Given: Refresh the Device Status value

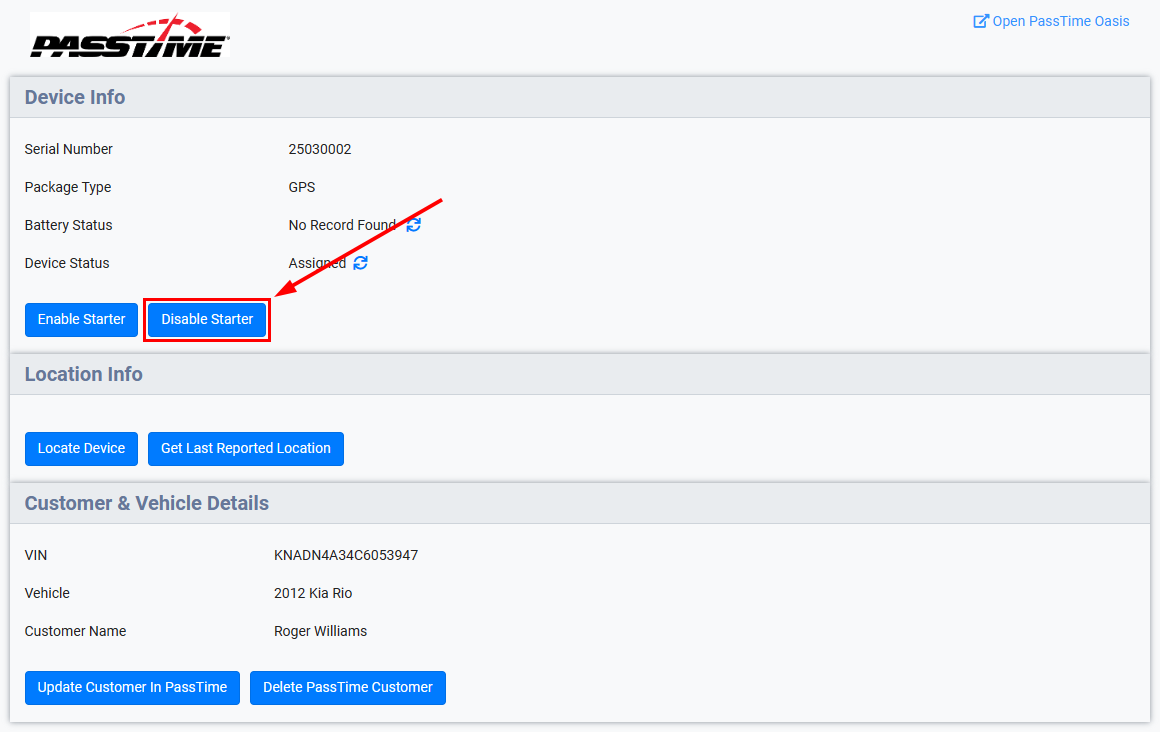Looking at the screenshot, I should click(359, 262).
